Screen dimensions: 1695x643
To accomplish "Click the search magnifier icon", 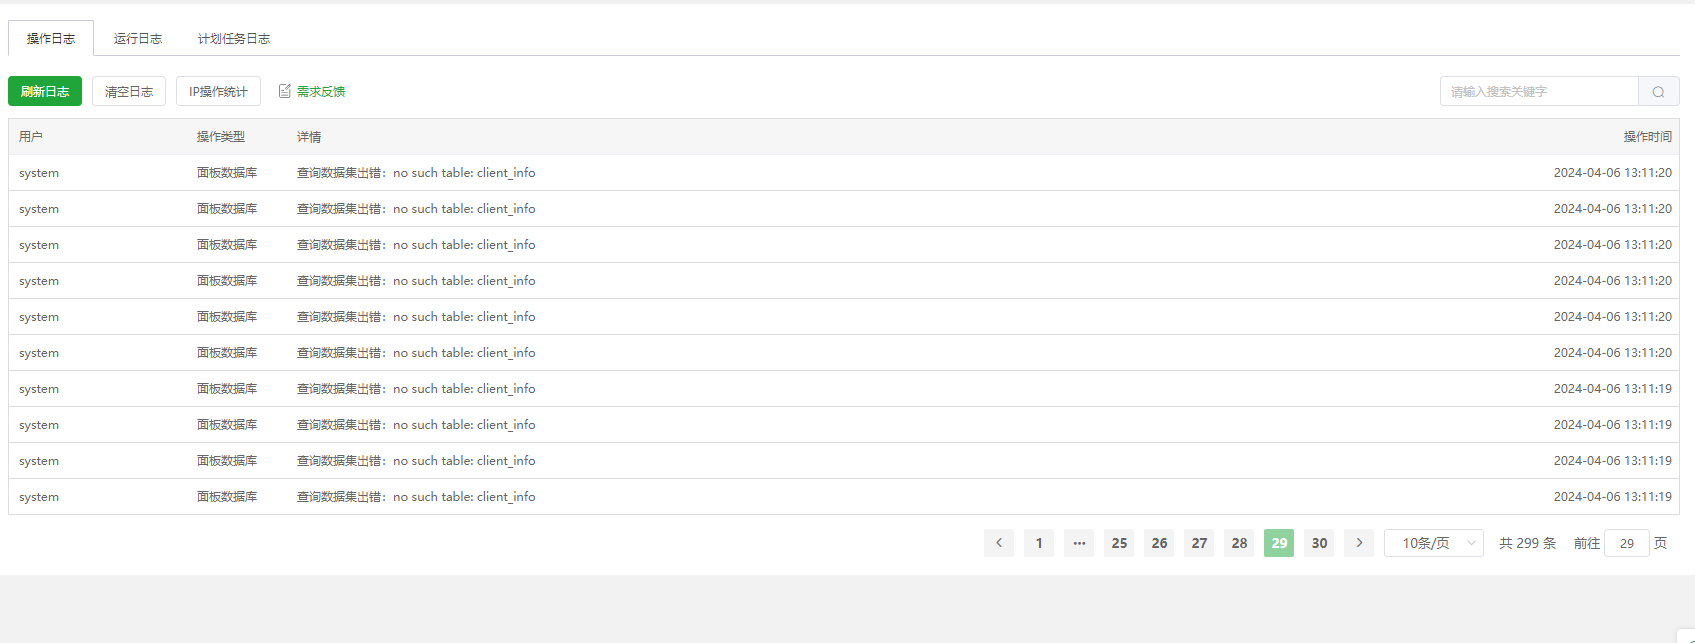I will tap(1658, 92).
